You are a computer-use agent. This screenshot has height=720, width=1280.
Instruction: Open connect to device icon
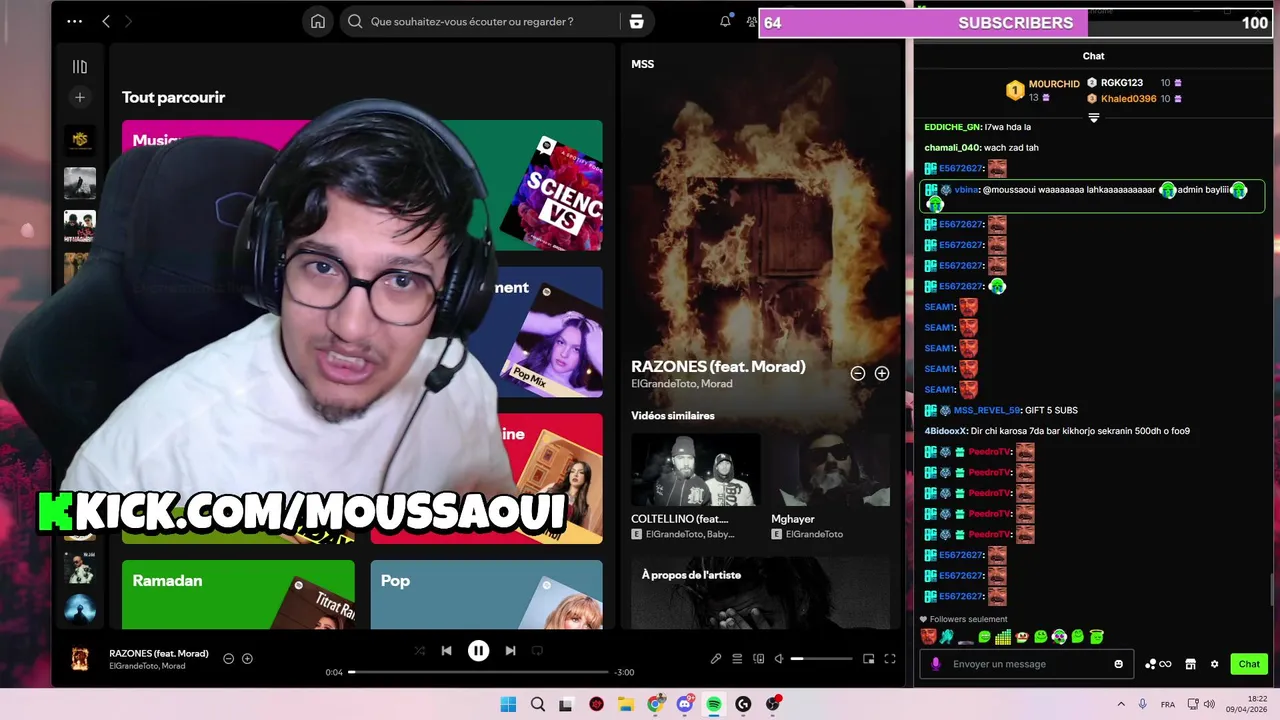click(x=759, y=658)
